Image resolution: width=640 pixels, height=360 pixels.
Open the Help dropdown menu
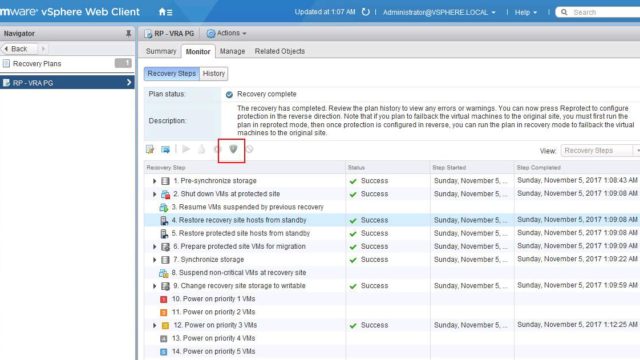526,12
